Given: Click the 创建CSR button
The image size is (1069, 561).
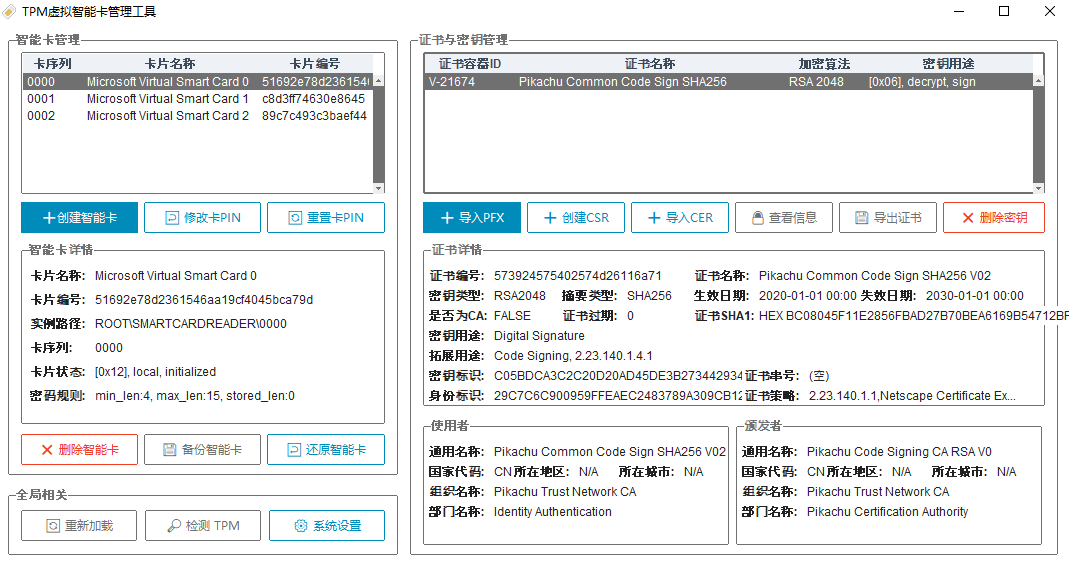Looking at the screenshot, I should (575, 217).
